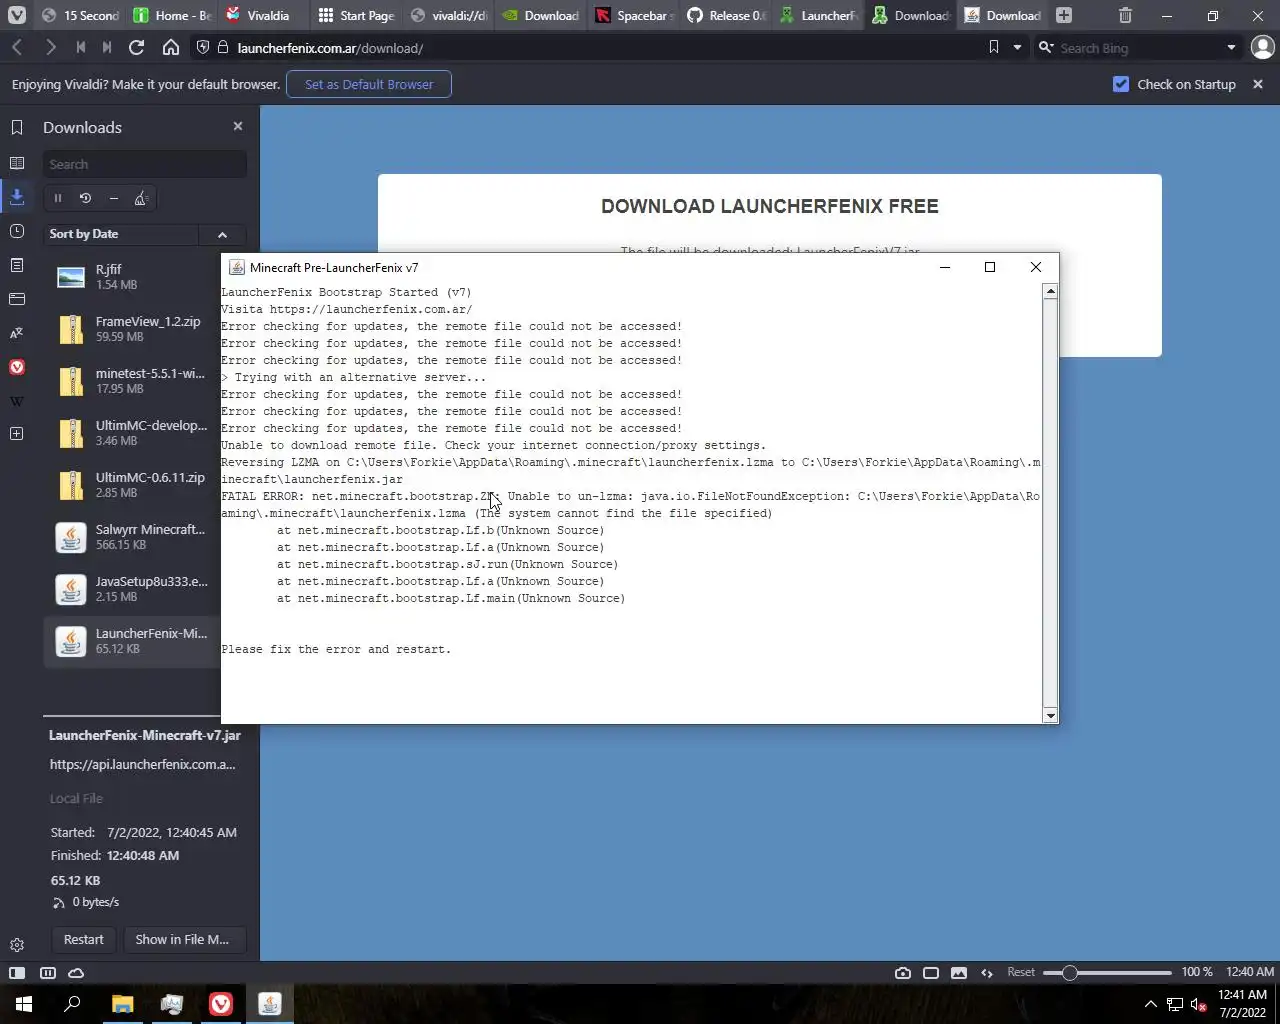
Task: Toggle page tiling in the status bar
Action: pyautogui.click(x=931, y=972)
